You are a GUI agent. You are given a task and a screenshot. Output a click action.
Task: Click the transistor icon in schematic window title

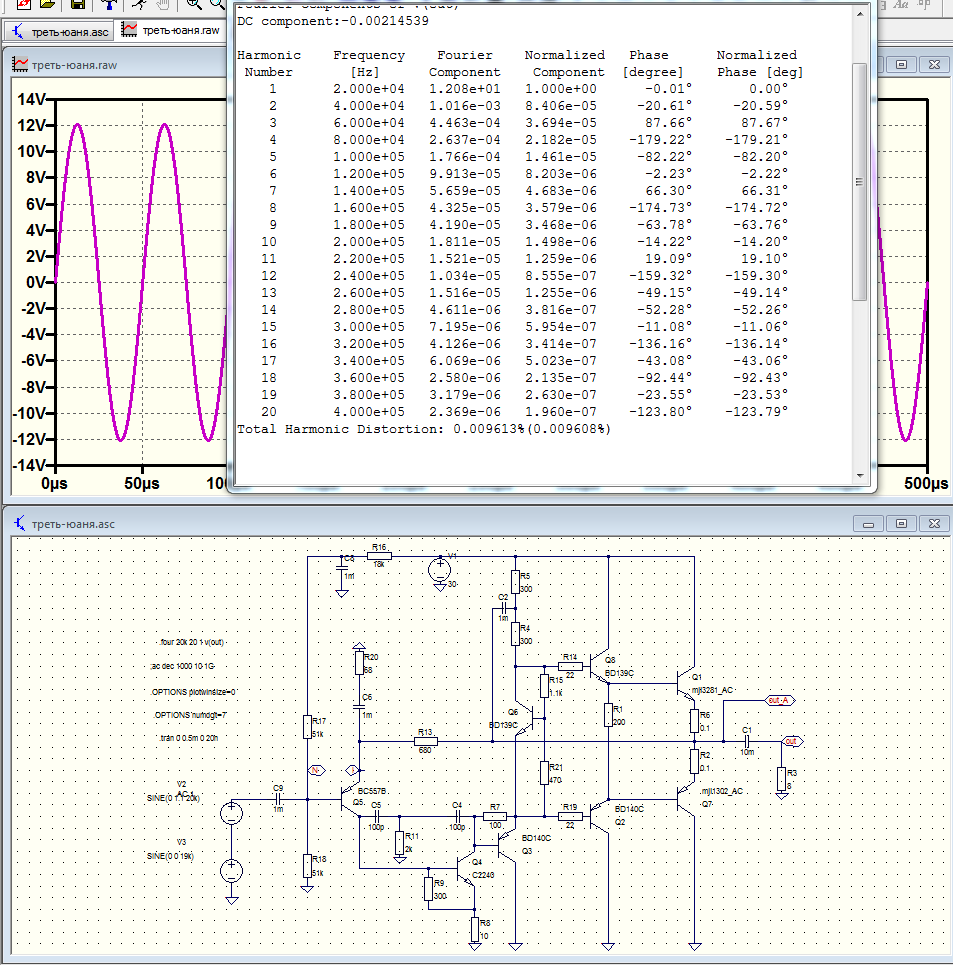(20, 524)
